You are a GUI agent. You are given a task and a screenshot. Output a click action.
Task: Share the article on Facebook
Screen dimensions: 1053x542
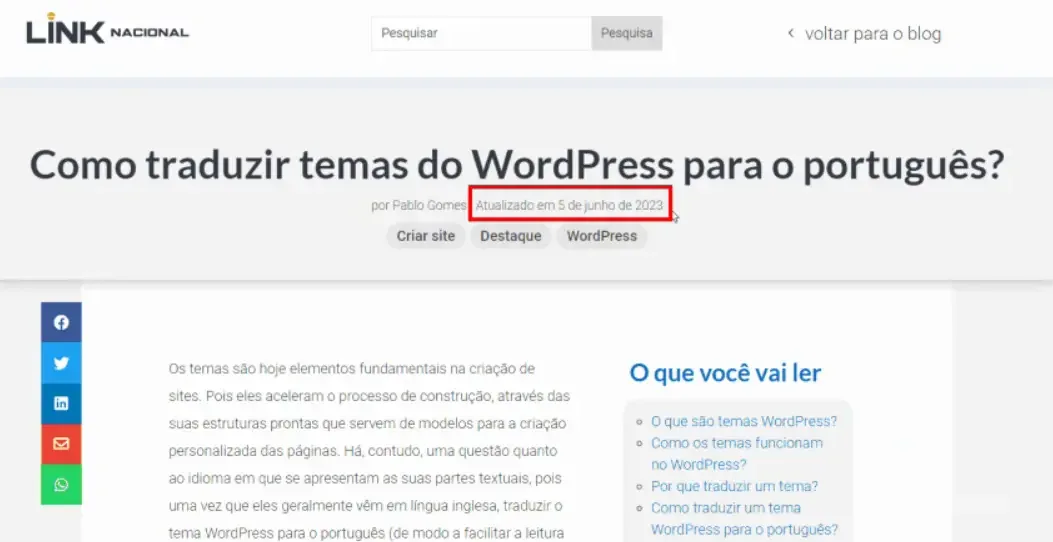coord(61,322)
